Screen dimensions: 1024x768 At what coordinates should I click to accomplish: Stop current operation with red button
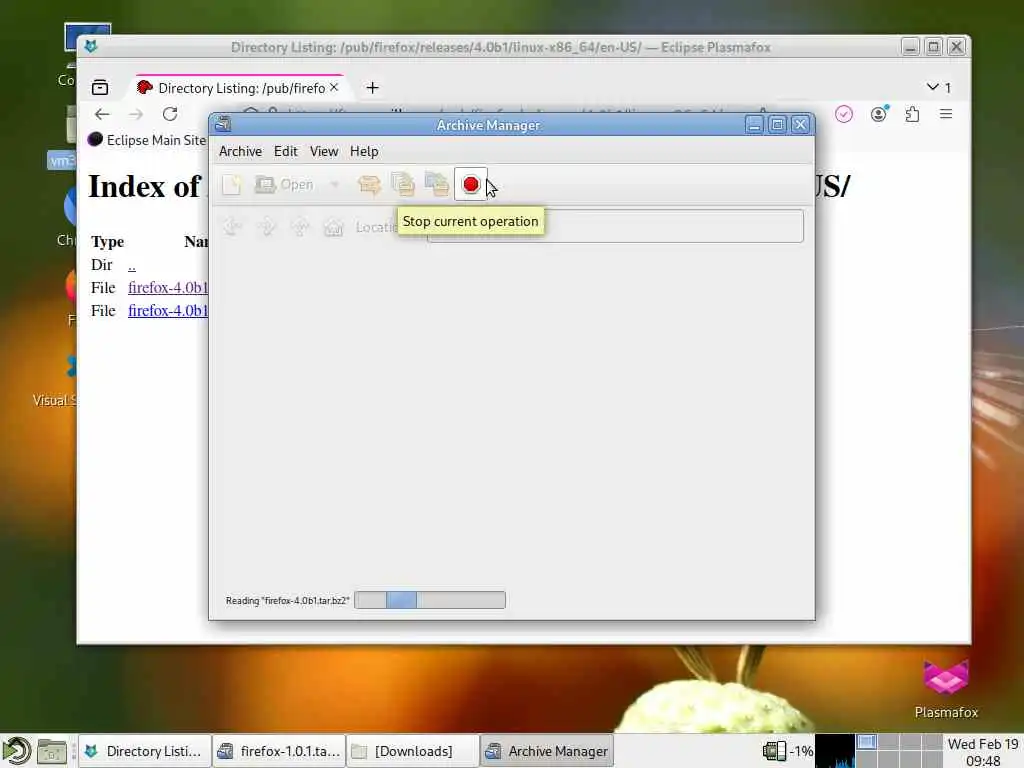click(x=470, y=185)
